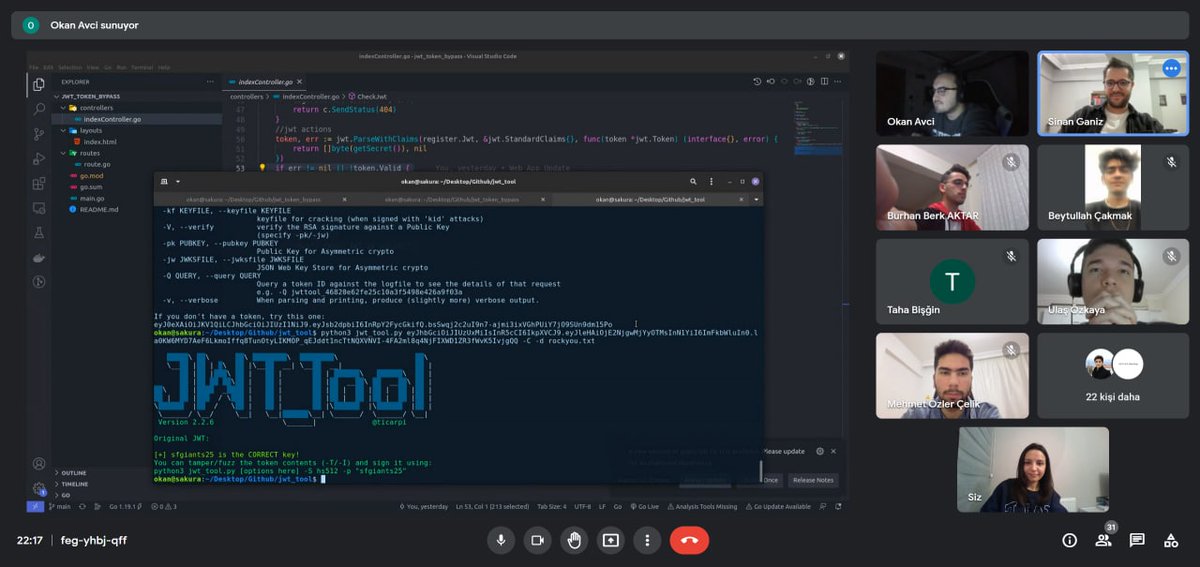Viewport: 1200px width, 567px height.
Task: Show the participants list icon
Action: coord(1103,540)
